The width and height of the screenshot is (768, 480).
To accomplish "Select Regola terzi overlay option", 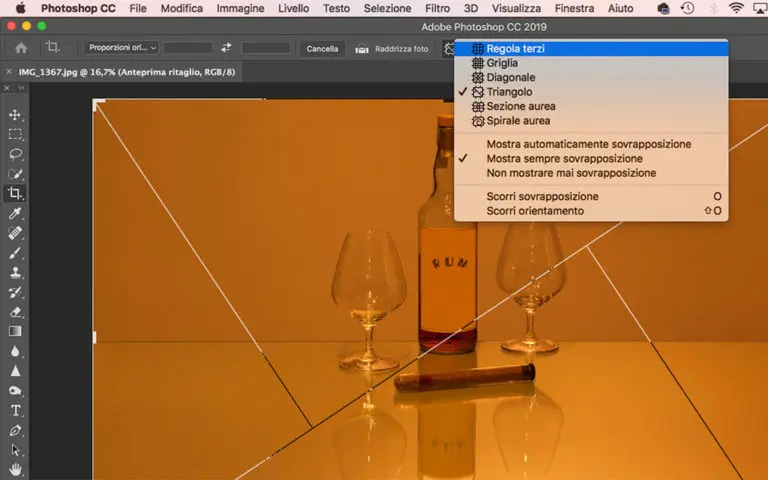I will tap(515, 48).
